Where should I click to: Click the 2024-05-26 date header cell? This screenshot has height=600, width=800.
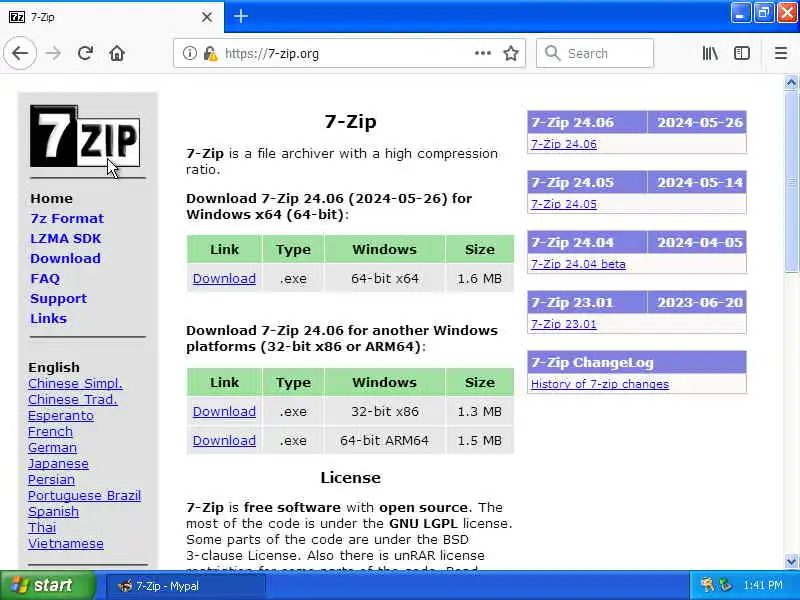[697, 122]
